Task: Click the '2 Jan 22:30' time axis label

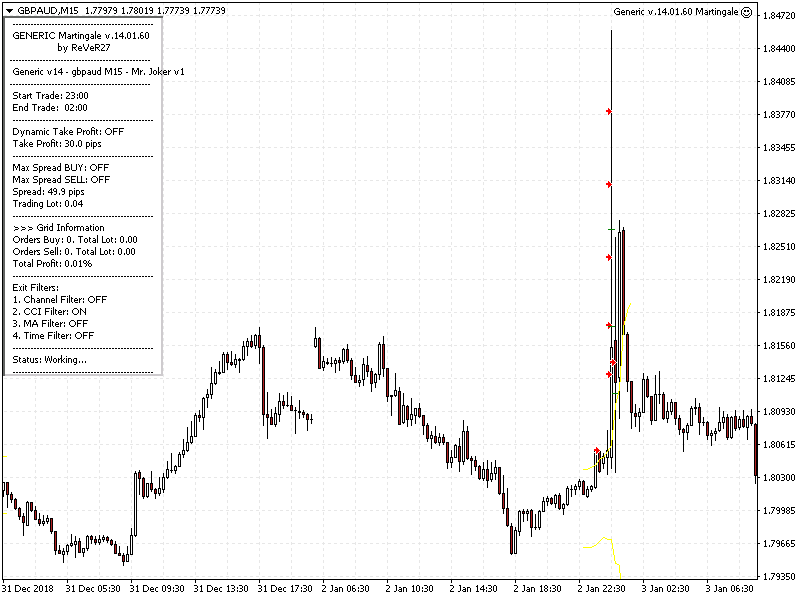Action: (602, 589)
